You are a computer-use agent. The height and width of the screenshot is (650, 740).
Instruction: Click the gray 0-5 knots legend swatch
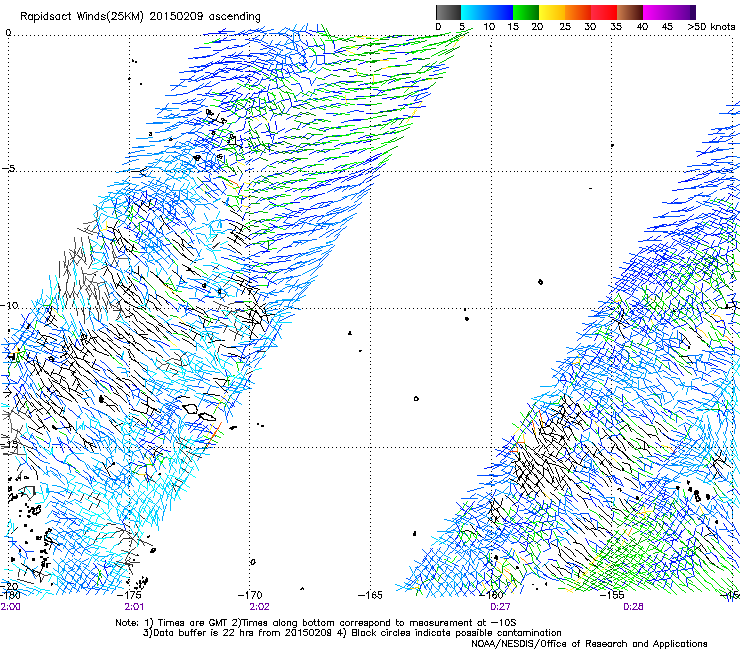click(x=448, y=12)
